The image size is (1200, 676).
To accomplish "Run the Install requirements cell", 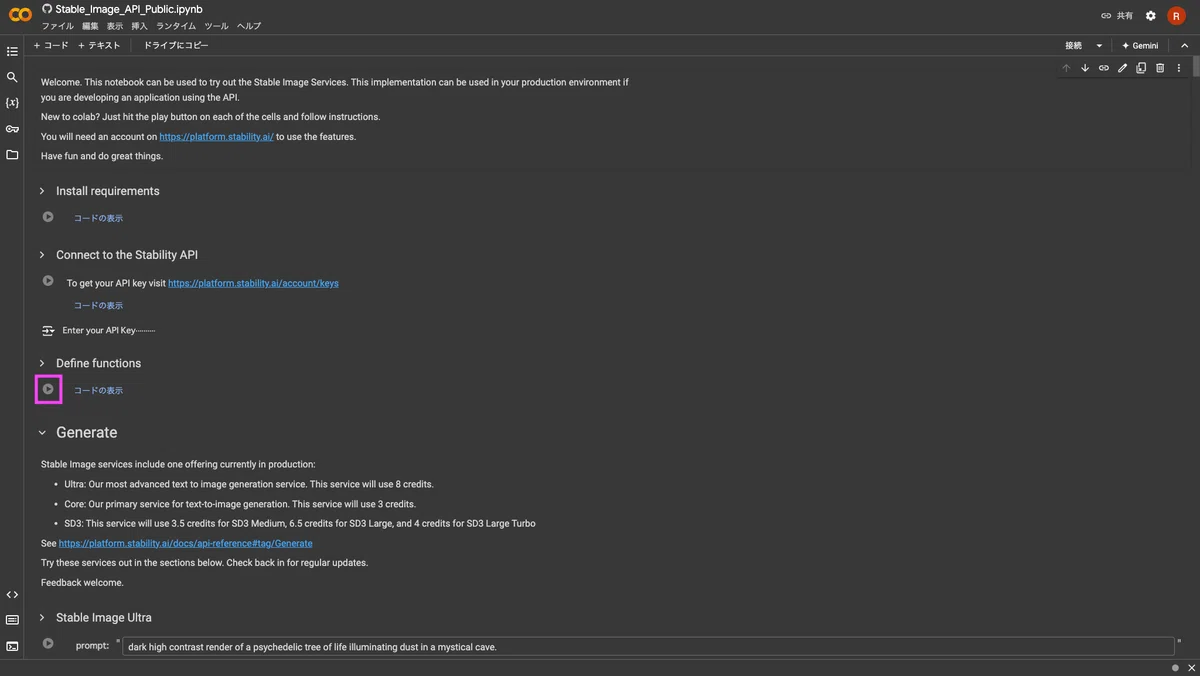I will click(x=48, y=217).
